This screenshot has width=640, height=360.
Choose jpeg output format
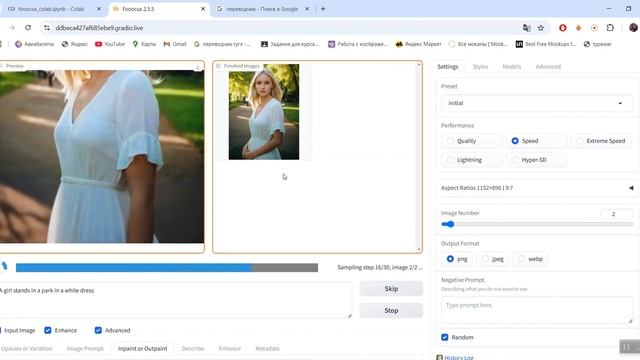pyautogui.click(x=493, y=259)
